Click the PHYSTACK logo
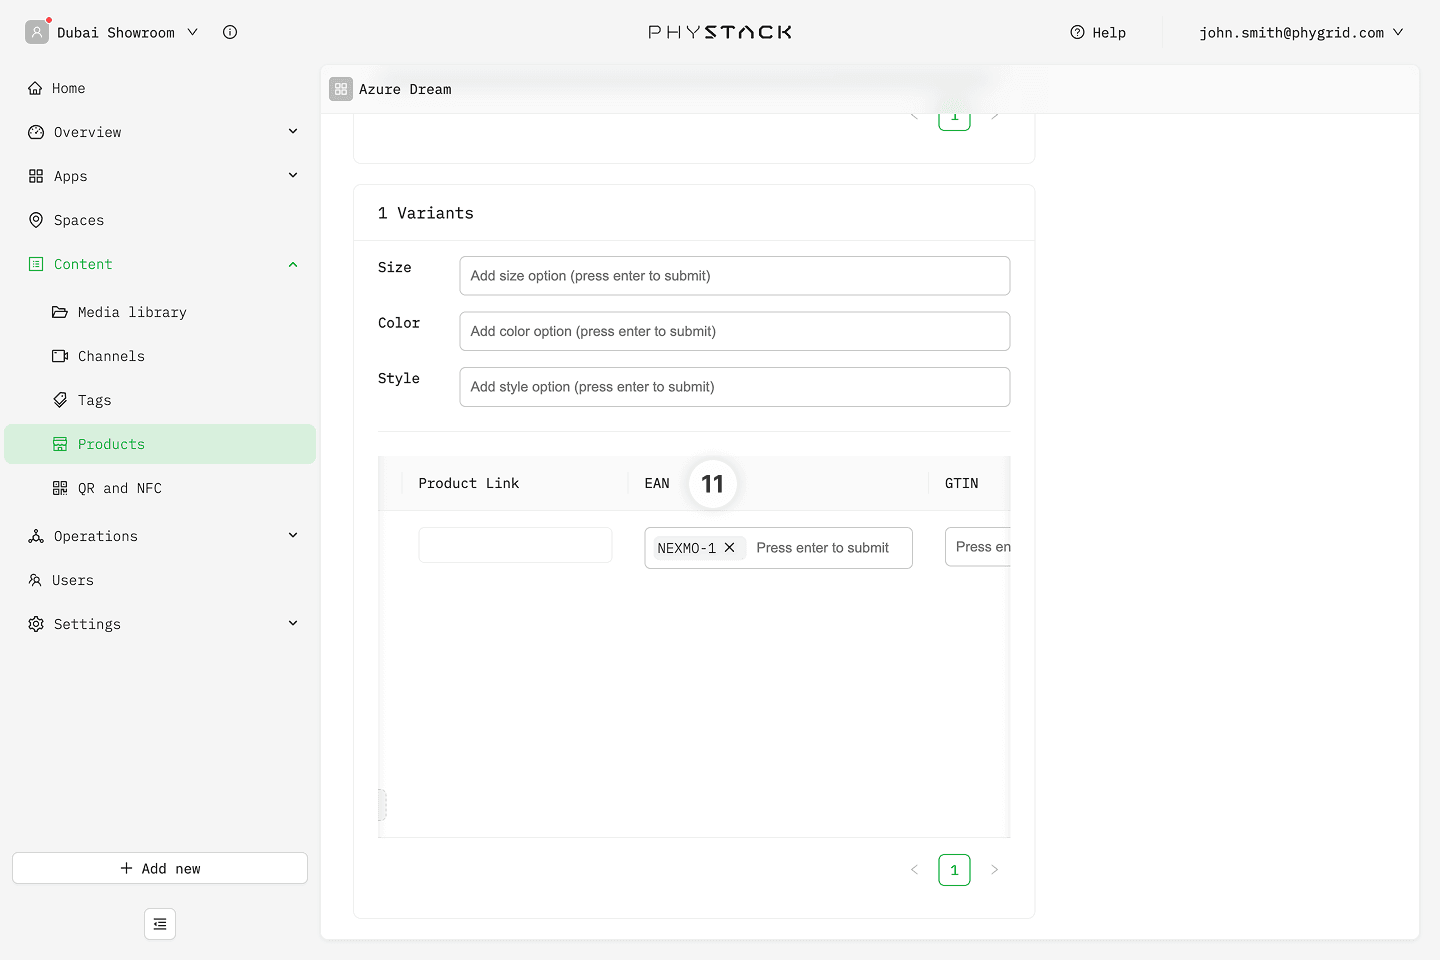This screenshot has width=1440, height=960. [x=720, y=32]
